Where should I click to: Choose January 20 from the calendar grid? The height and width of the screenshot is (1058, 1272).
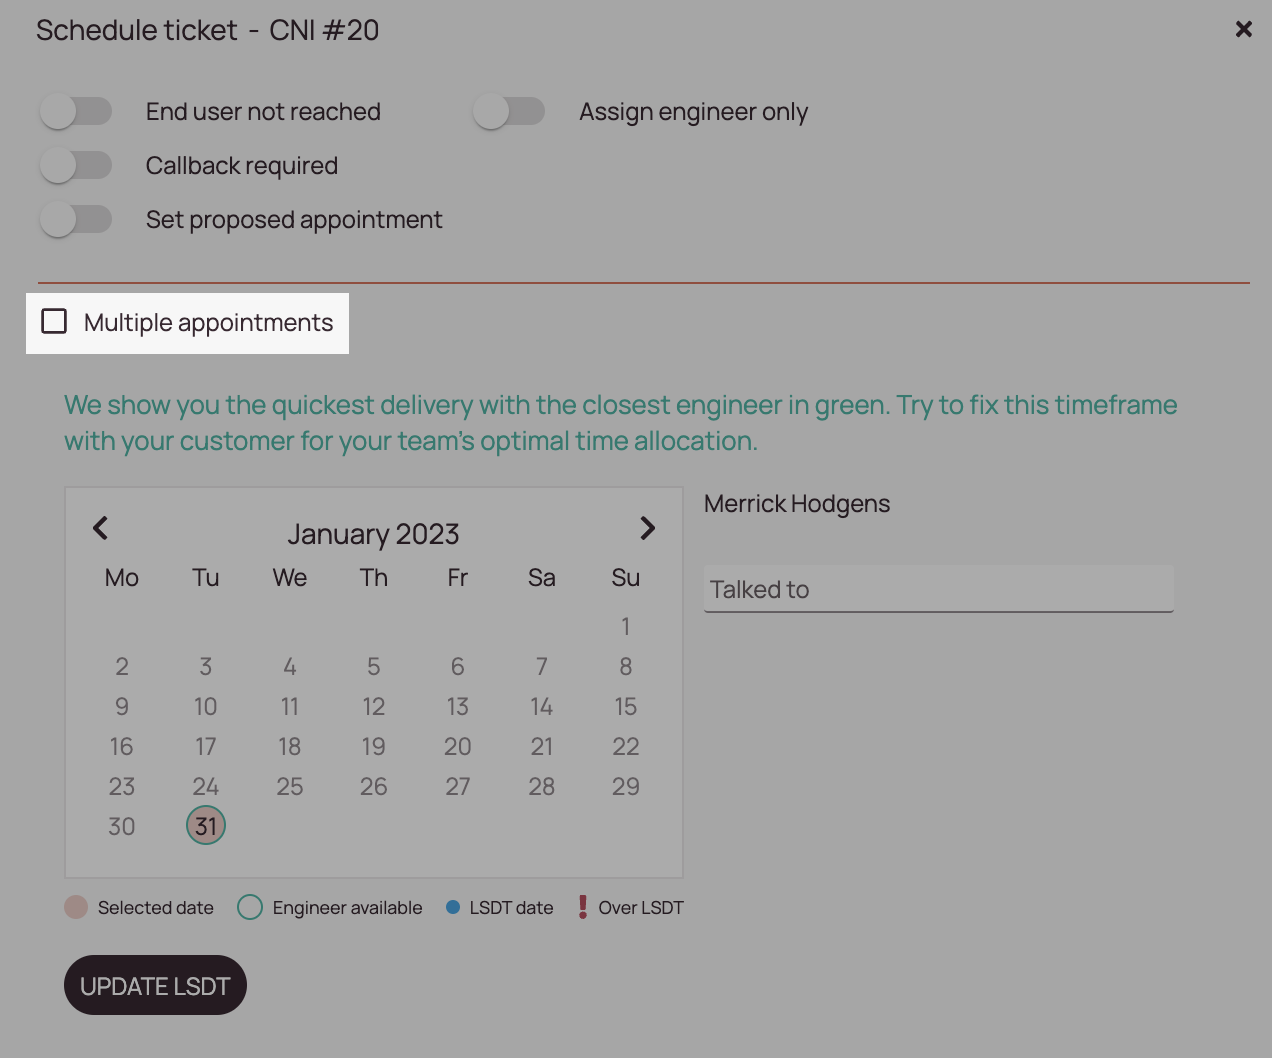click(x=457, y=746)
